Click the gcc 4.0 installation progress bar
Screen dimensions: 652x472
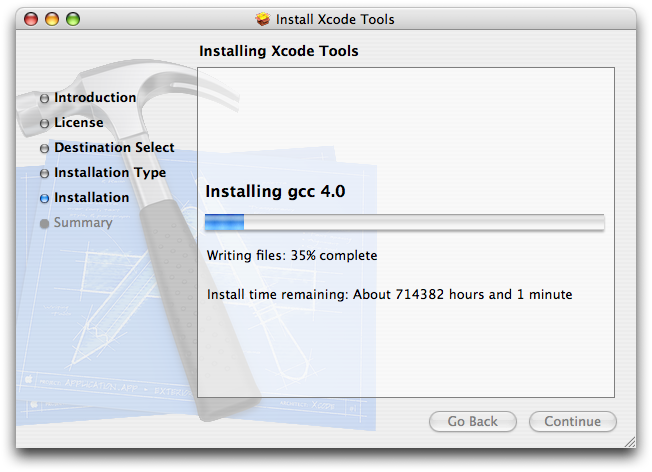(x=404, y=222)
